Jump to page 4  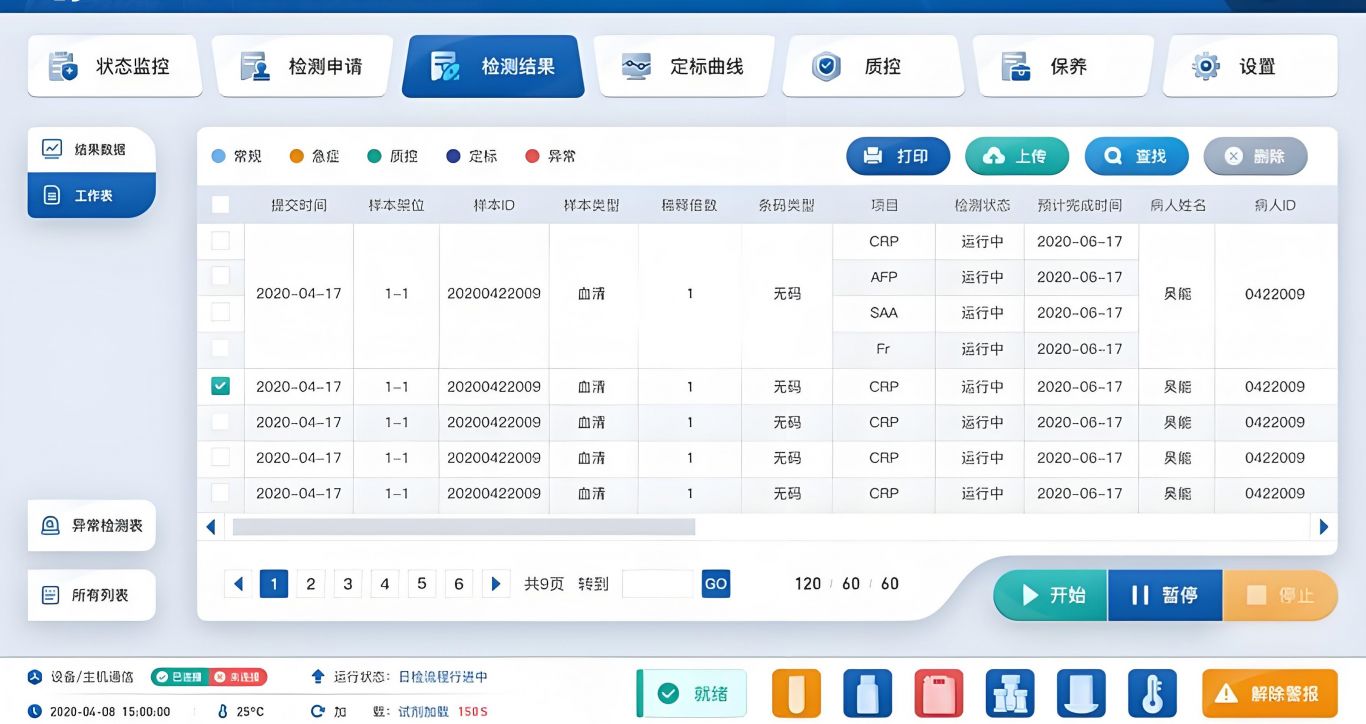click(385, 584)
